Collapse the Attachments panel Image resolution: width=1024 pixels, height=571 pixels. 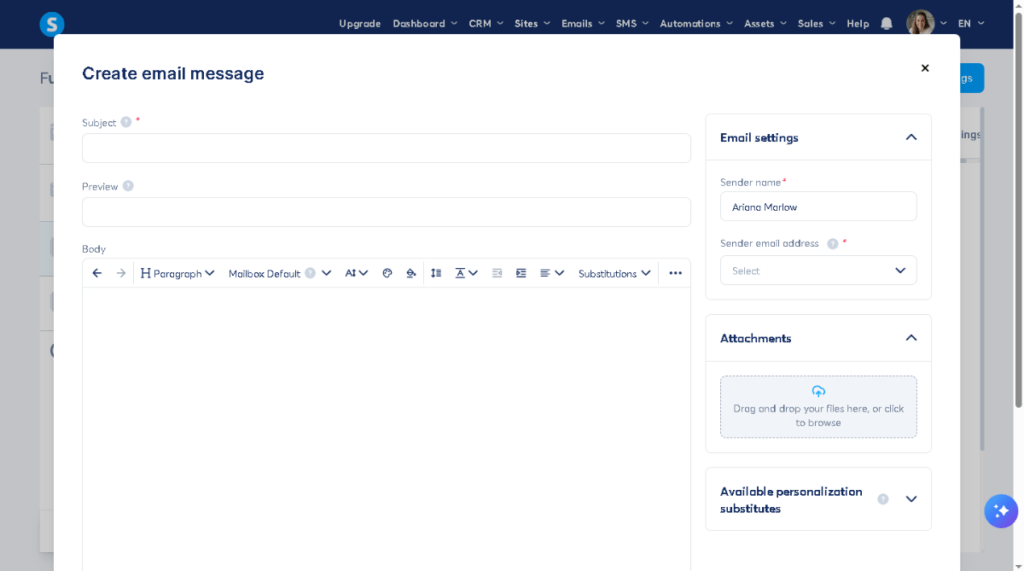tap(911, 338)
